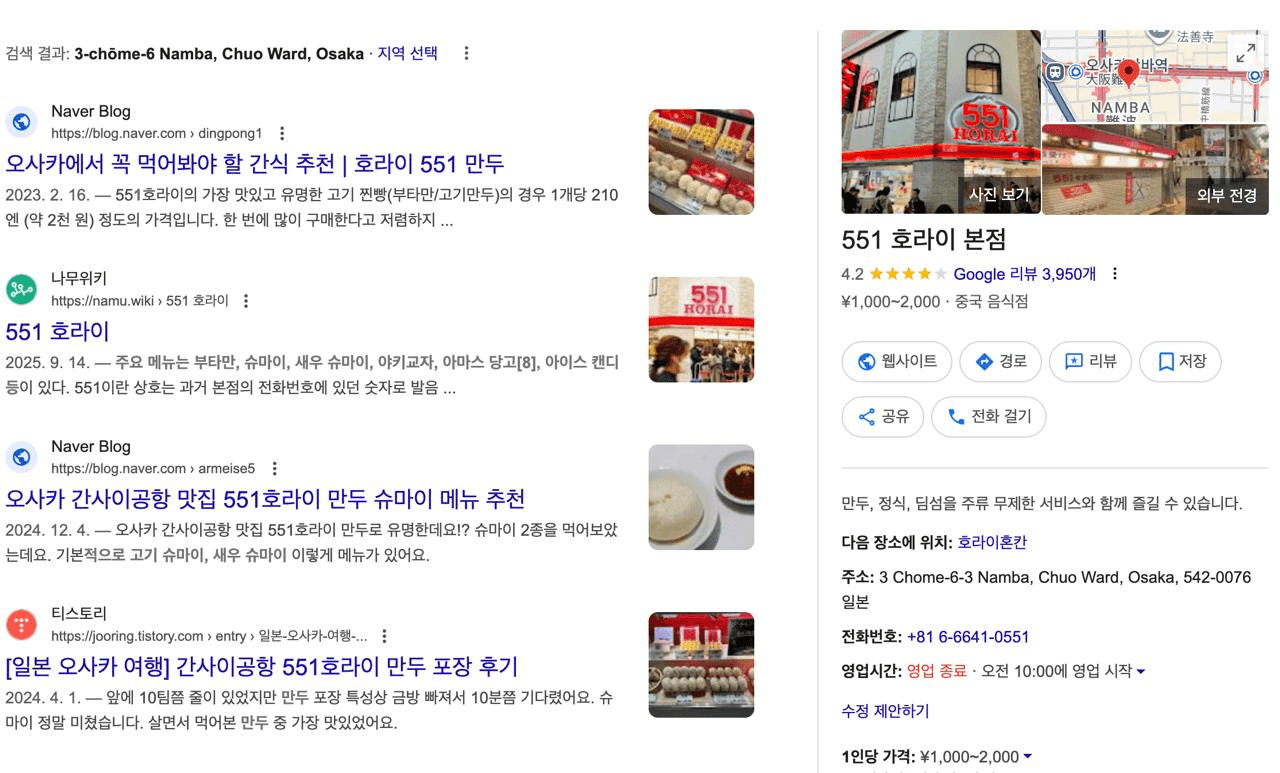This screenshot has height=773, width=1280.
Task: Share the place with 공유 button
Action: point(882,416)
